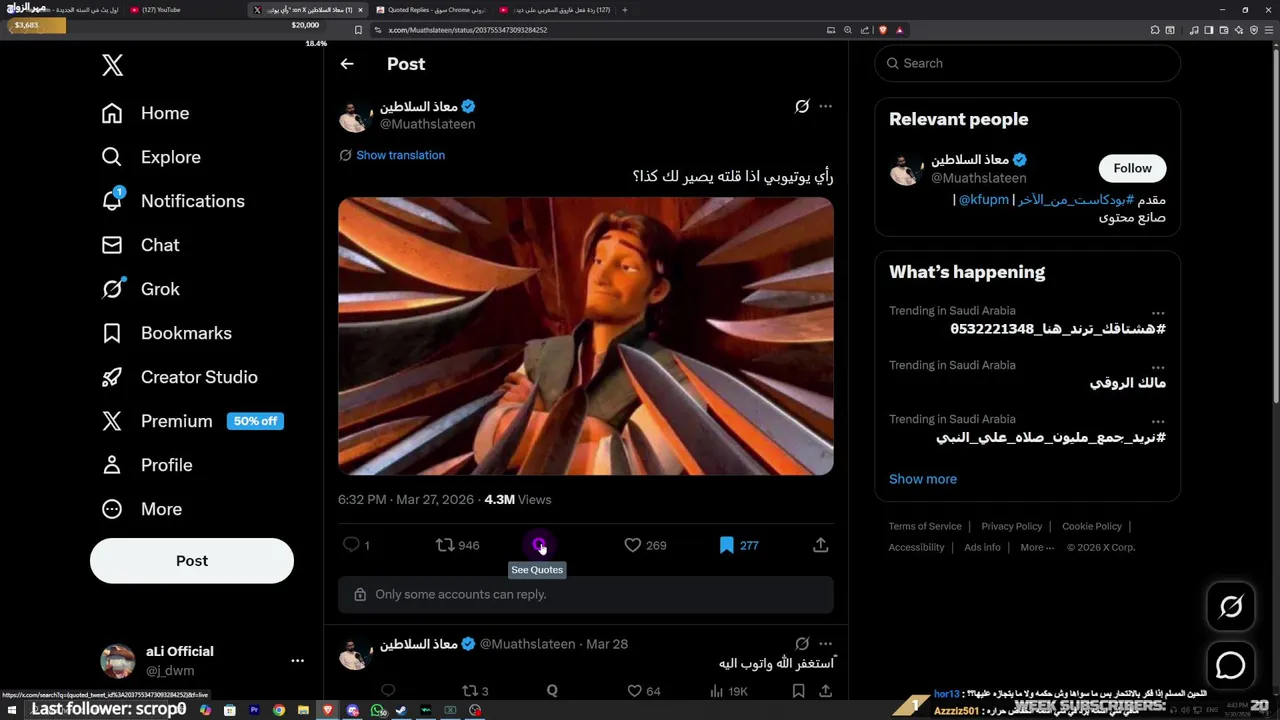
Task: Open the Explore page
Action: 151,157
